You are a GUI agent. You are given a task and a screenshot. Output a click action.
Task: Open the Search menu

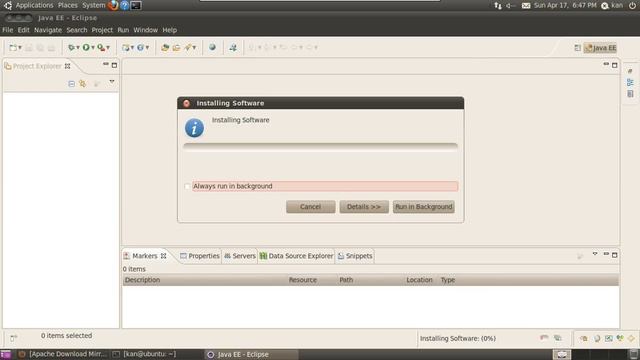pyautogui.click(x=77, y=30)
